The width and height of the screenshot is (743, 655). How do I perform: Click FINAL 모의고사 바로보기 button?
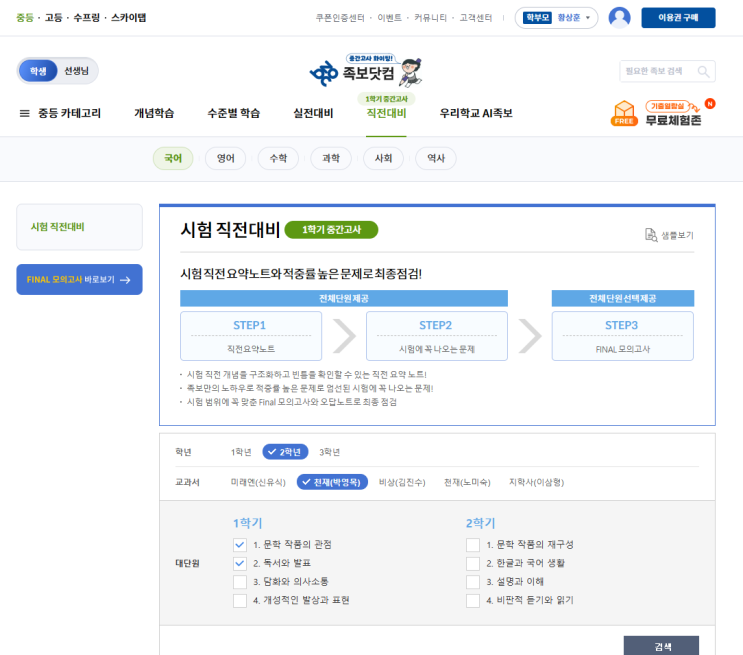[79, 280]
